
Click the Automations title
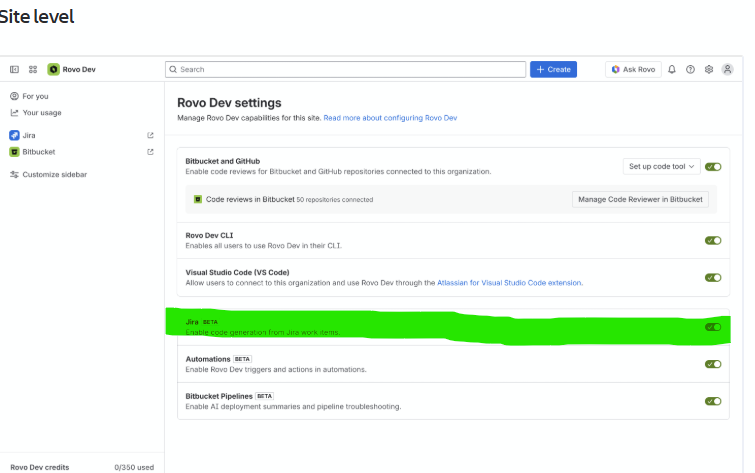point(208,359)
